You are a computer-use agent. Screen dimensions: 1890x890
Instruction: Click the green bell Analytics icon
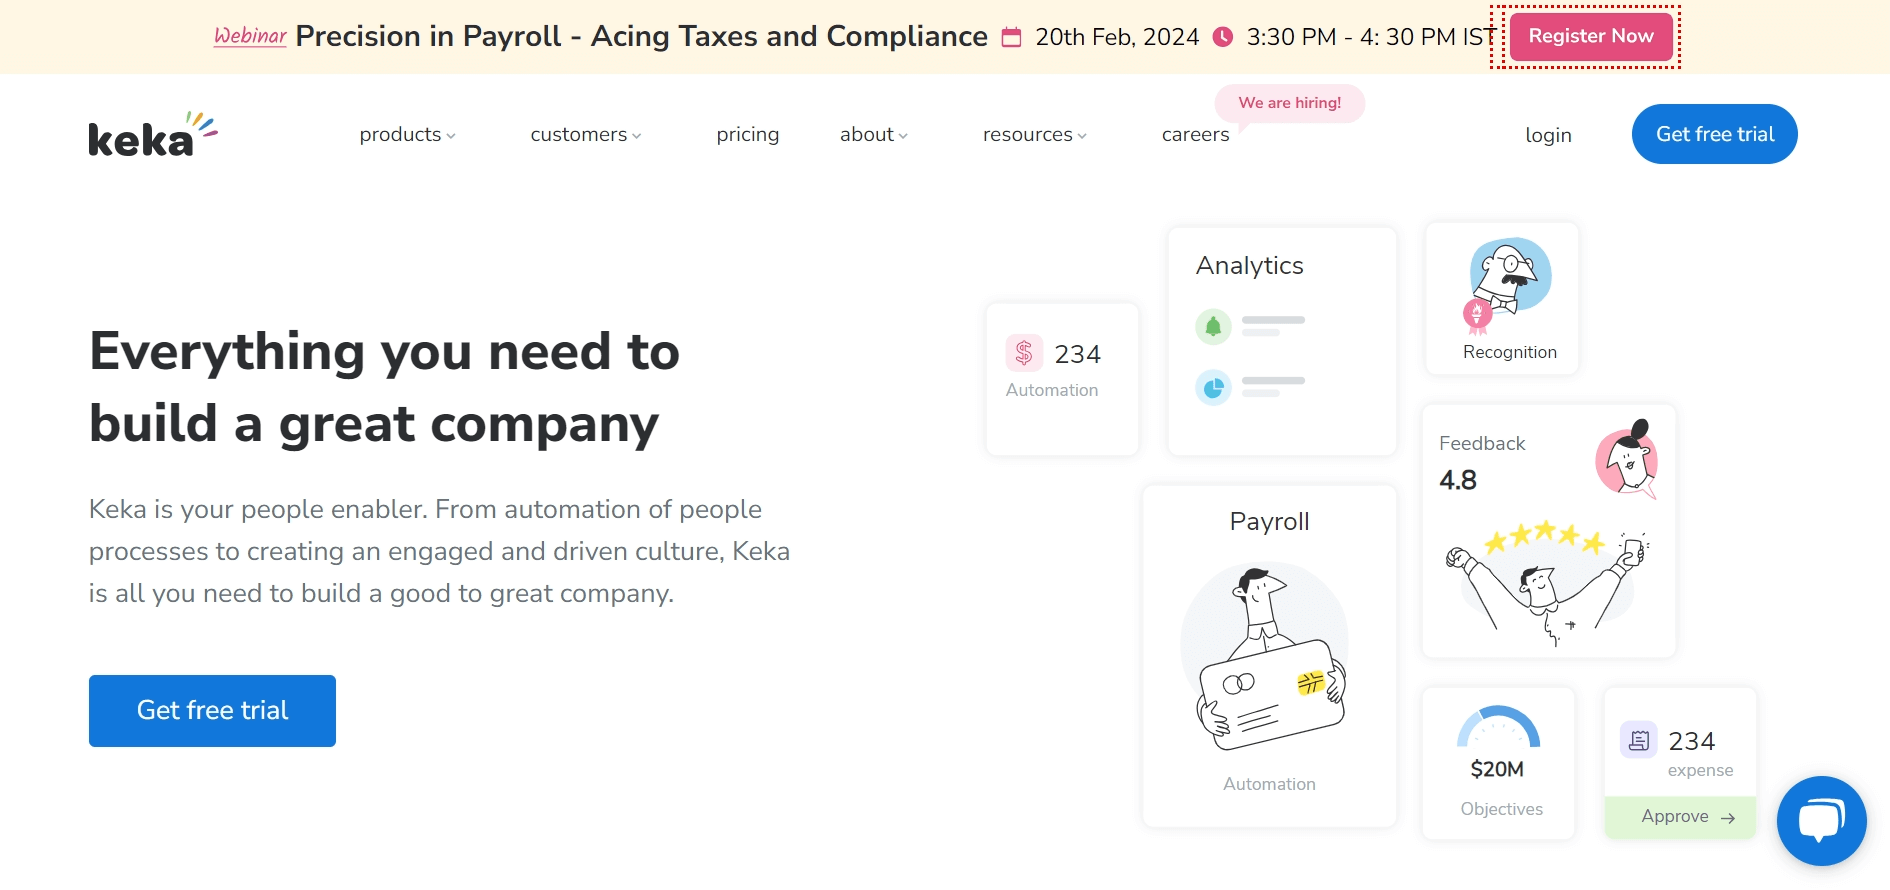pos(1213,326)
